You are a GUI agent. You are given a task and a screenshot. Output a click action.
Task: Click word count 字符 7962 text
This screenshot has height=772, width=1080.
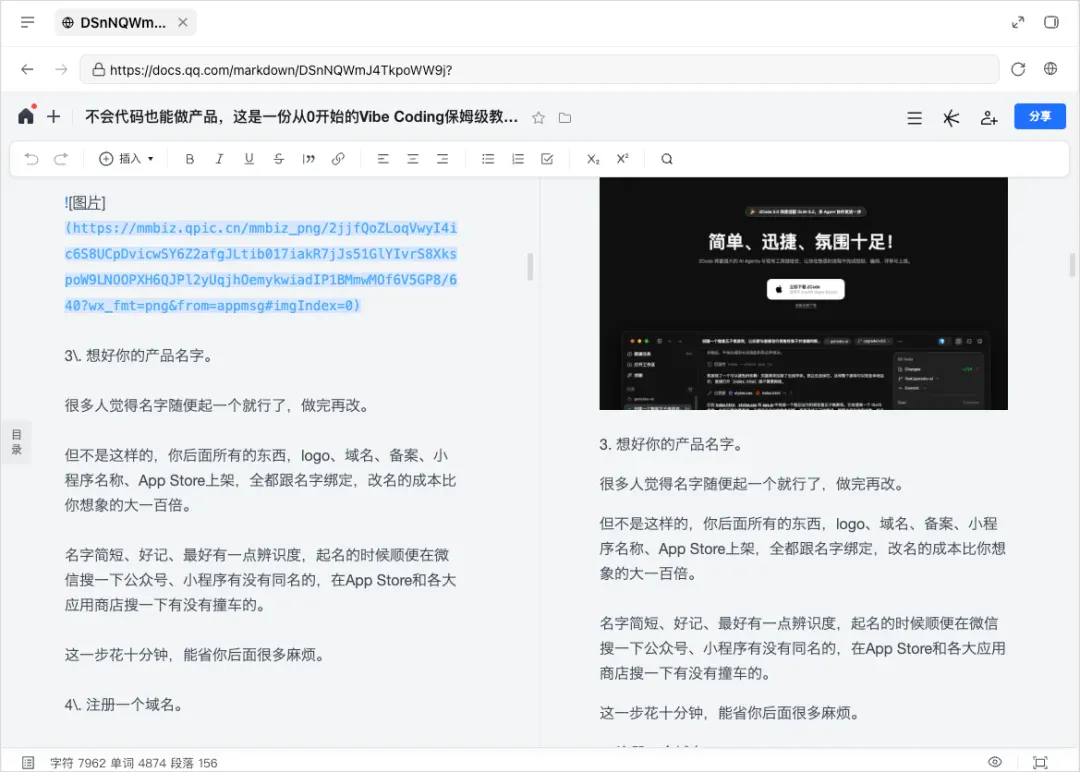pos(78,763)
